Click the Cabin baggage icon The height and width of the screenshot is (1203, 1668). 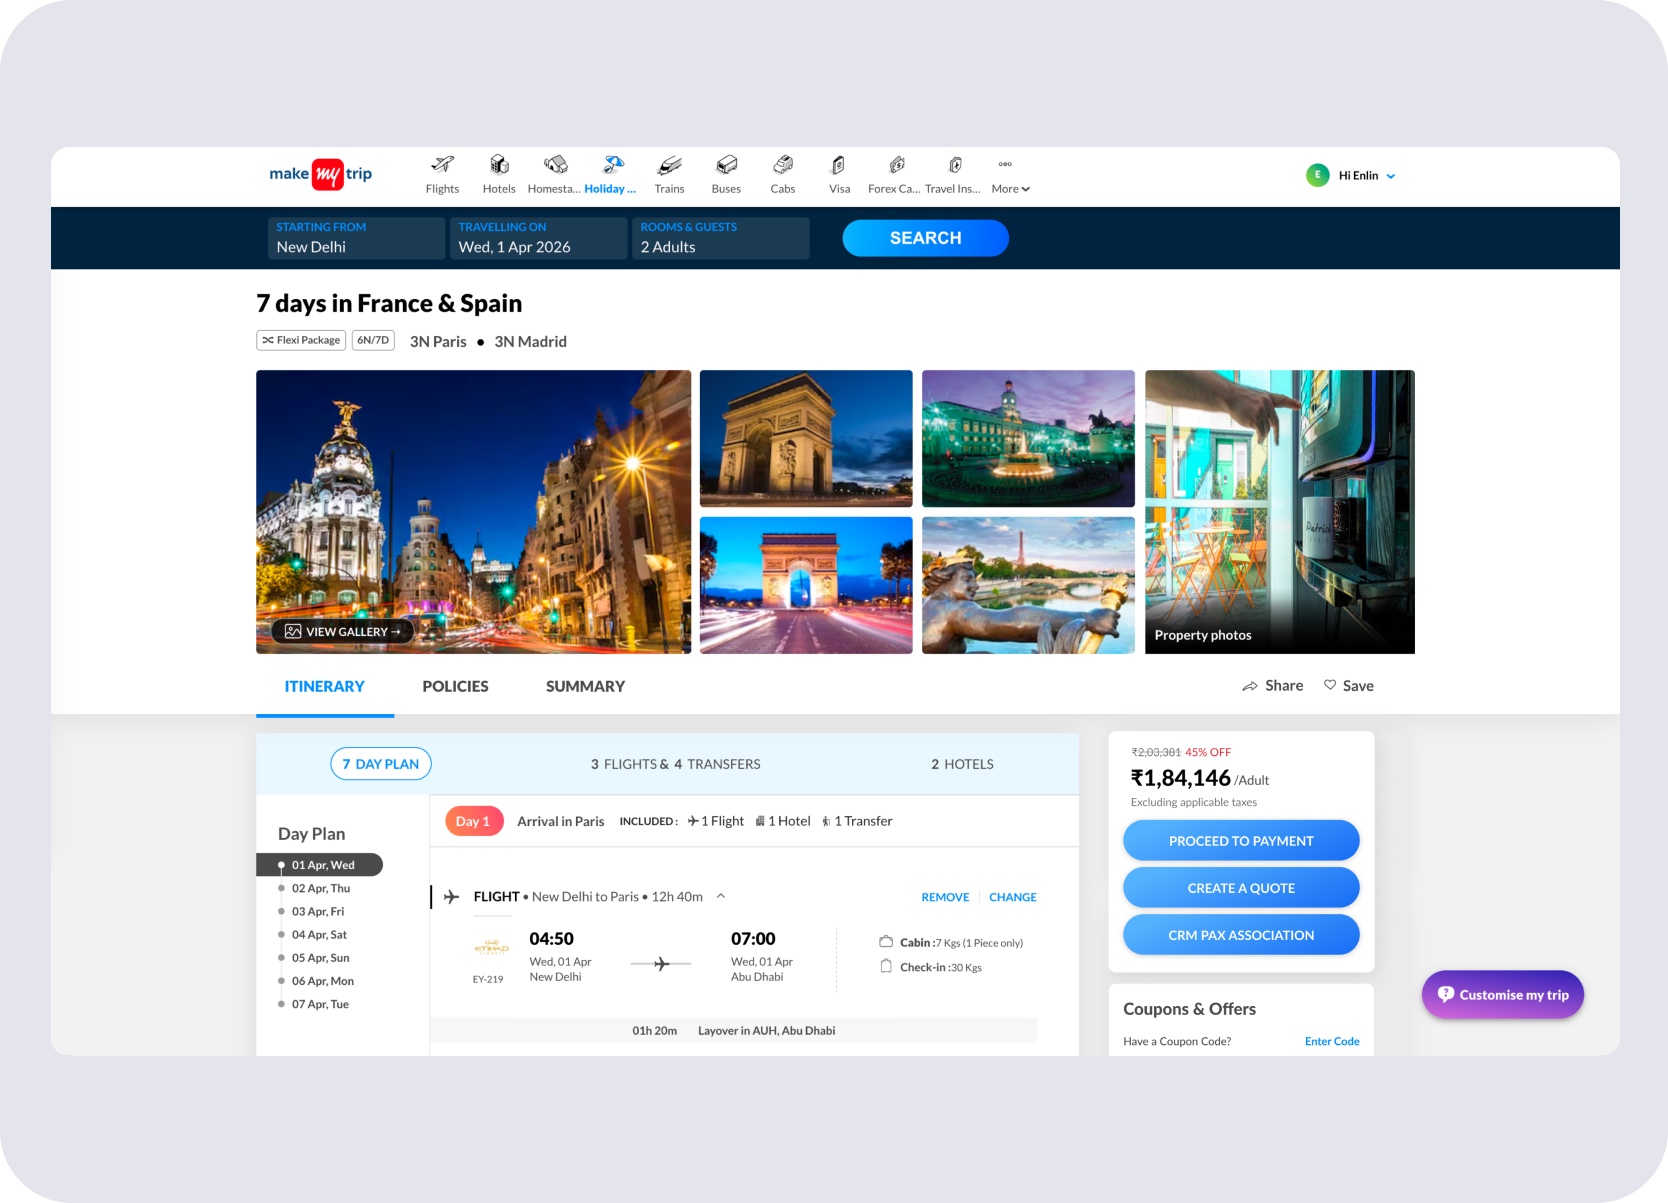[886, 942]
